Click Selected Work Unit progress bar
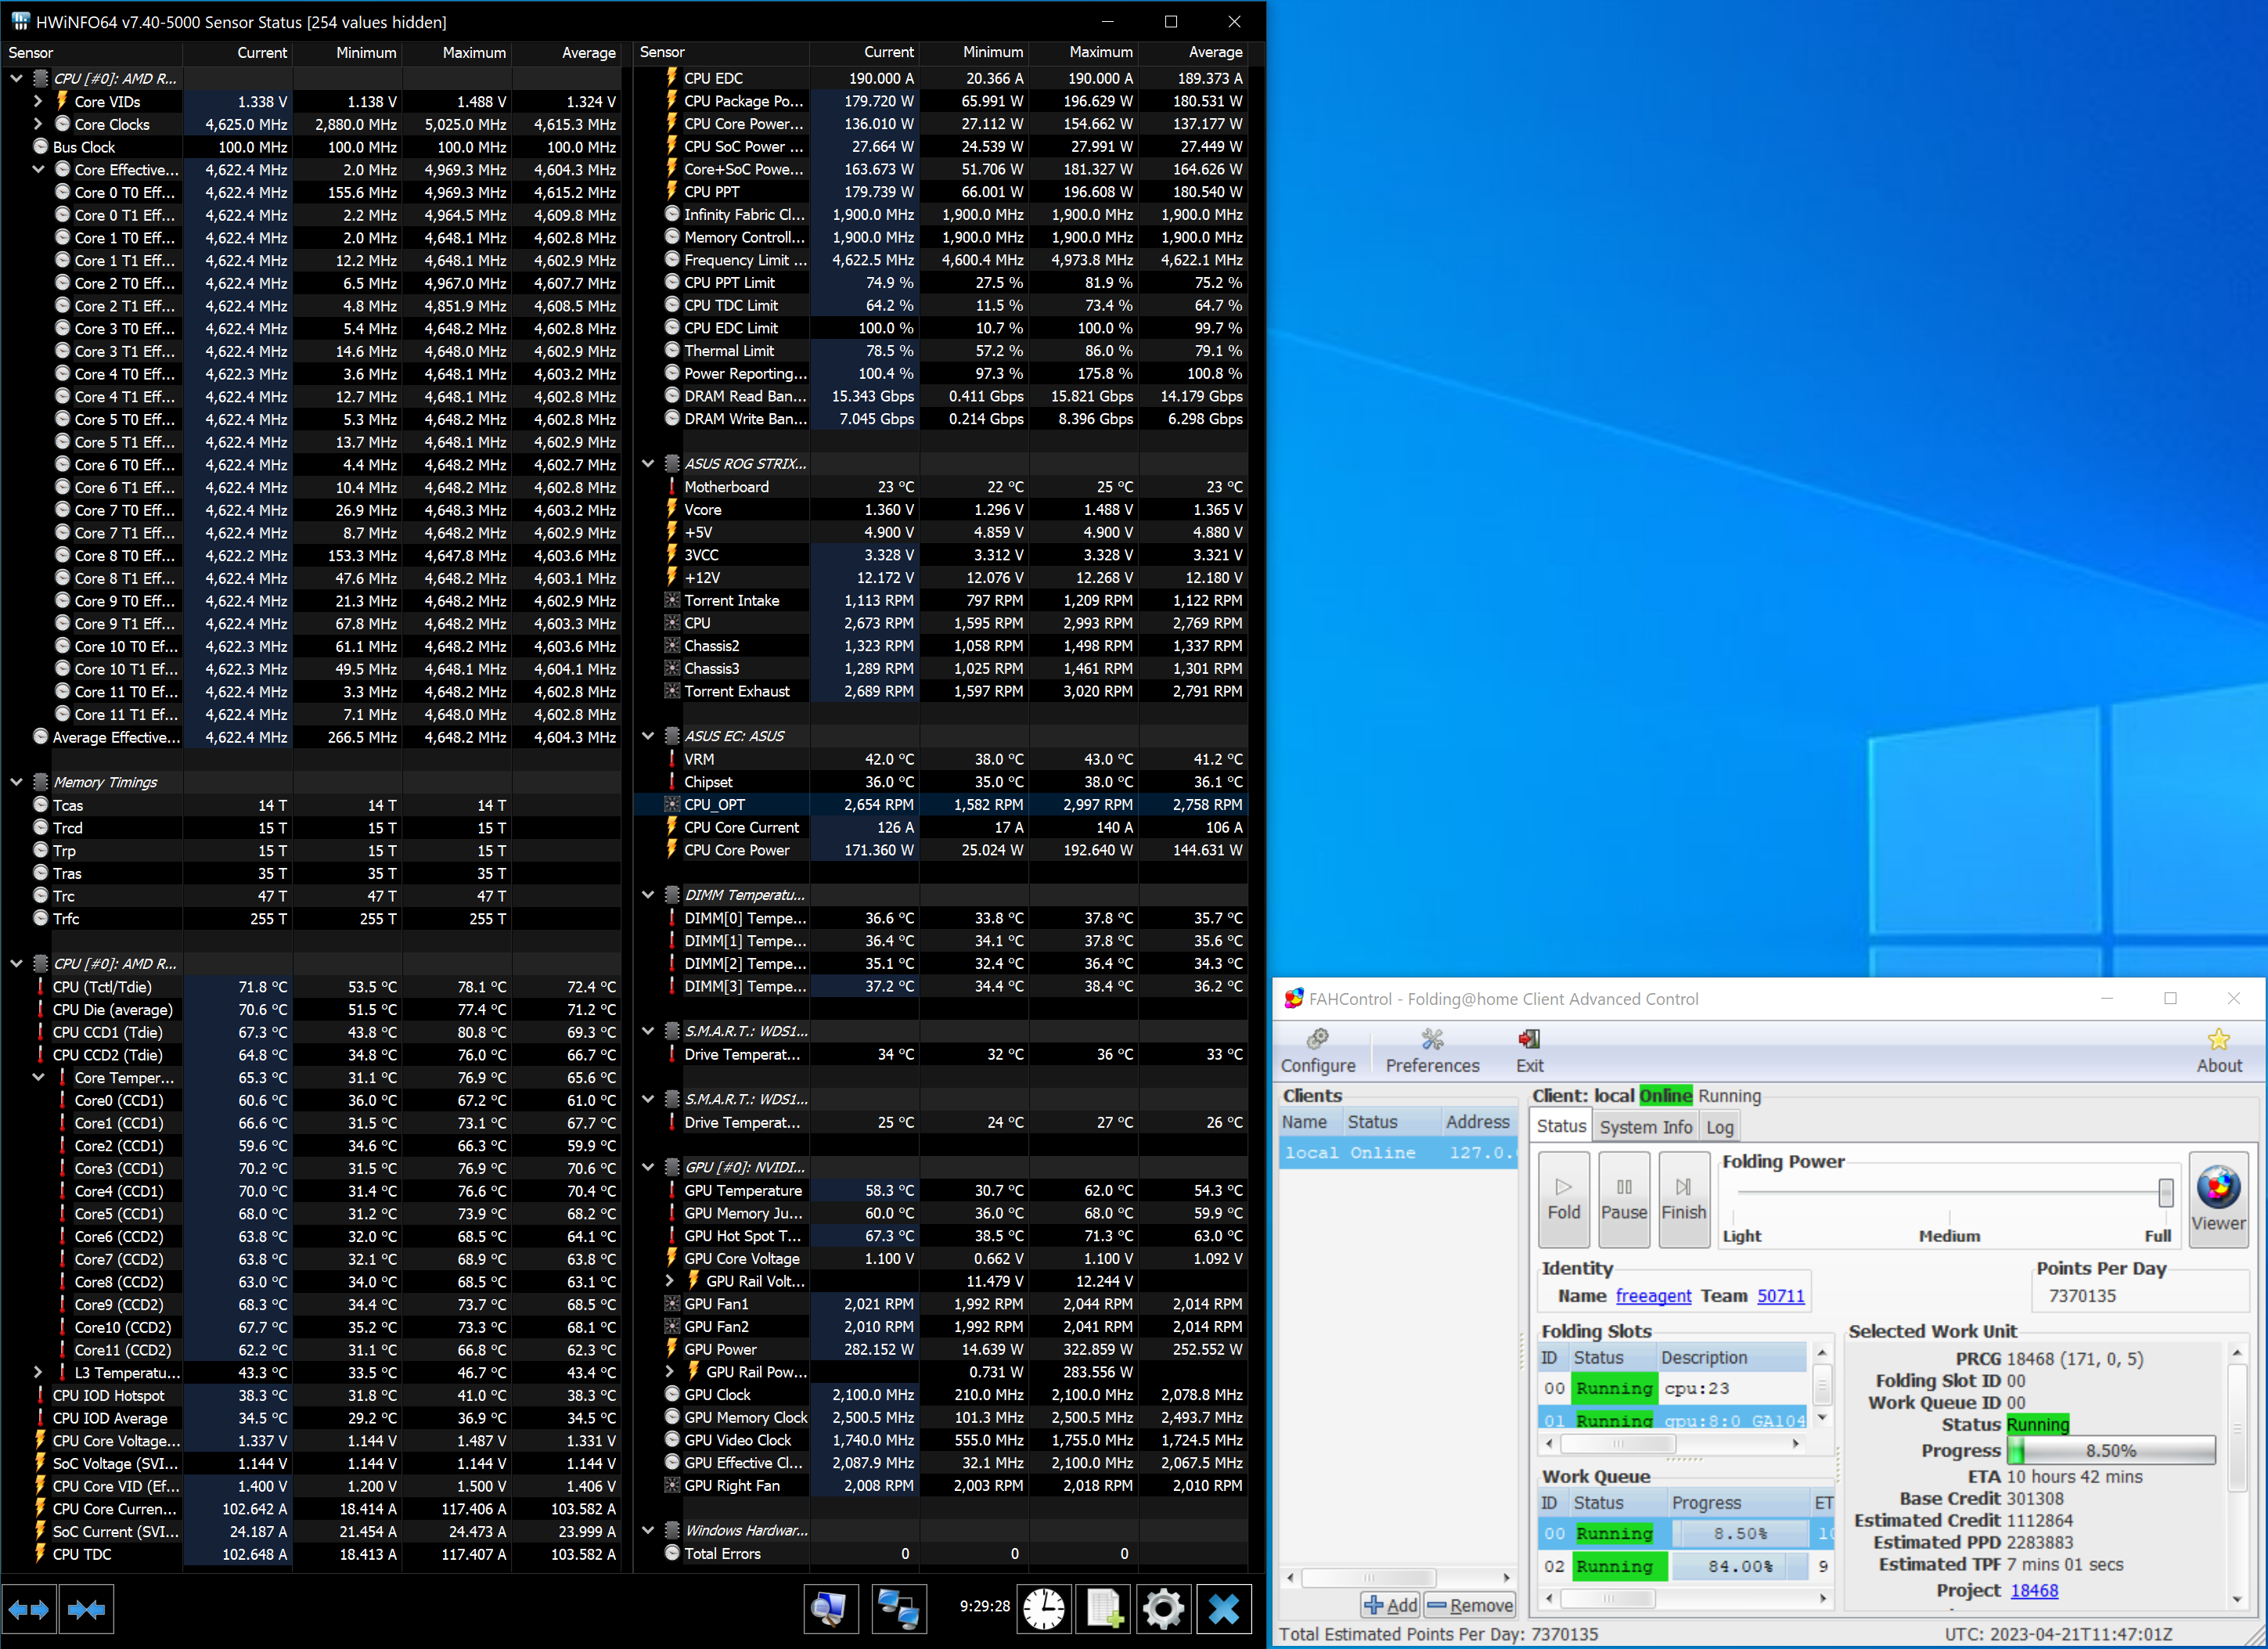 (2110, 1450)
